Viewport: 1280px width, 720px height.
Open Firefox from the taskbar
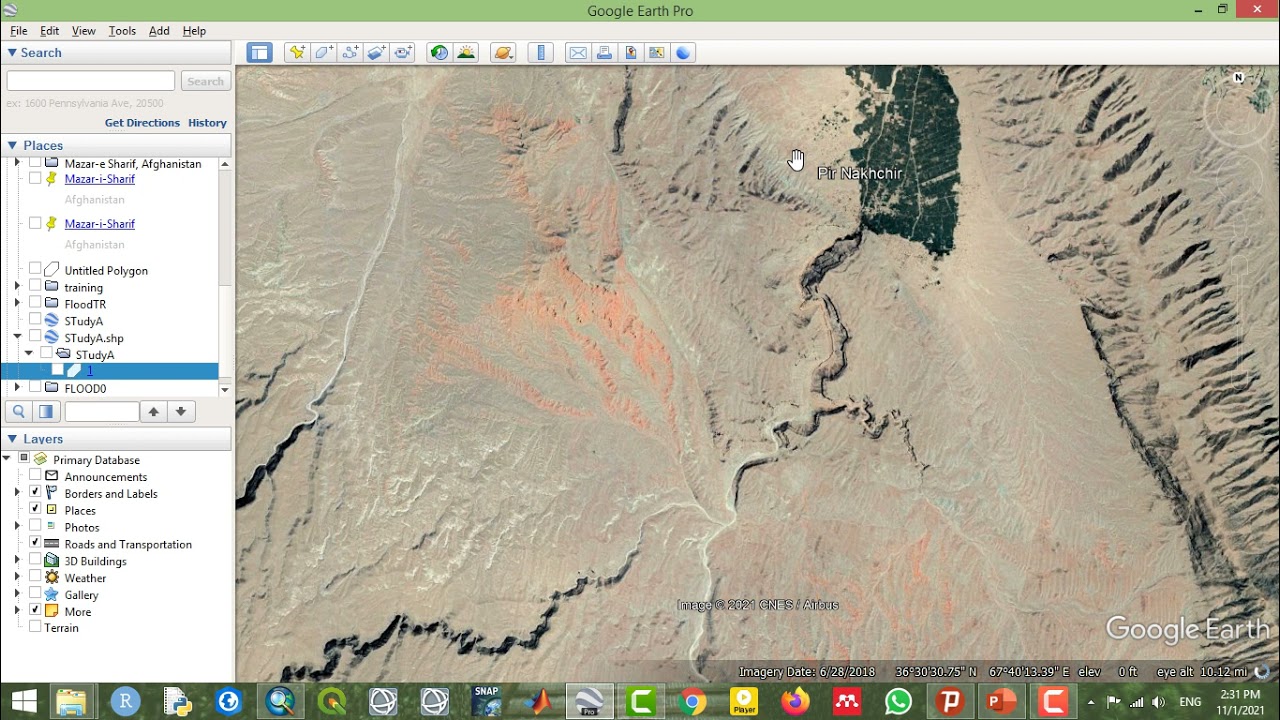point(795,702)
